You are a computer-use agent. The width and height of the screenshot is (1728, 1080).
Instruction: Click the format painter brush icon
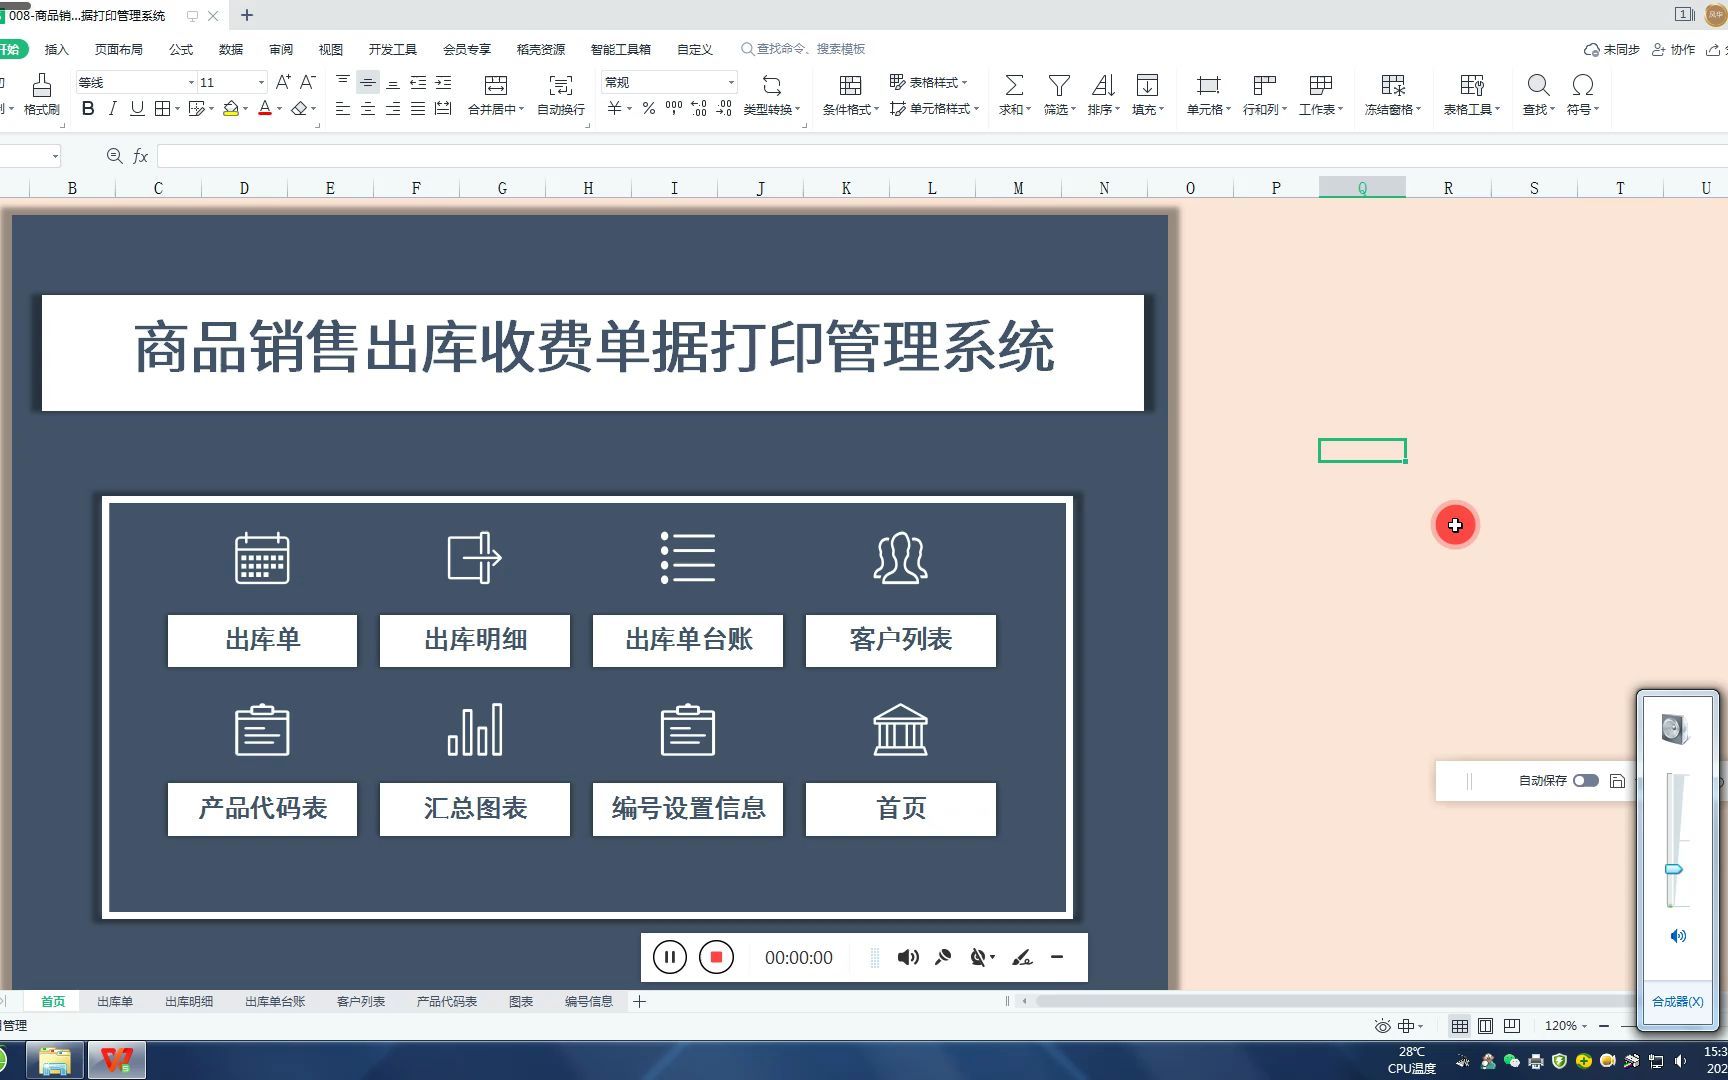coord(41,85)
